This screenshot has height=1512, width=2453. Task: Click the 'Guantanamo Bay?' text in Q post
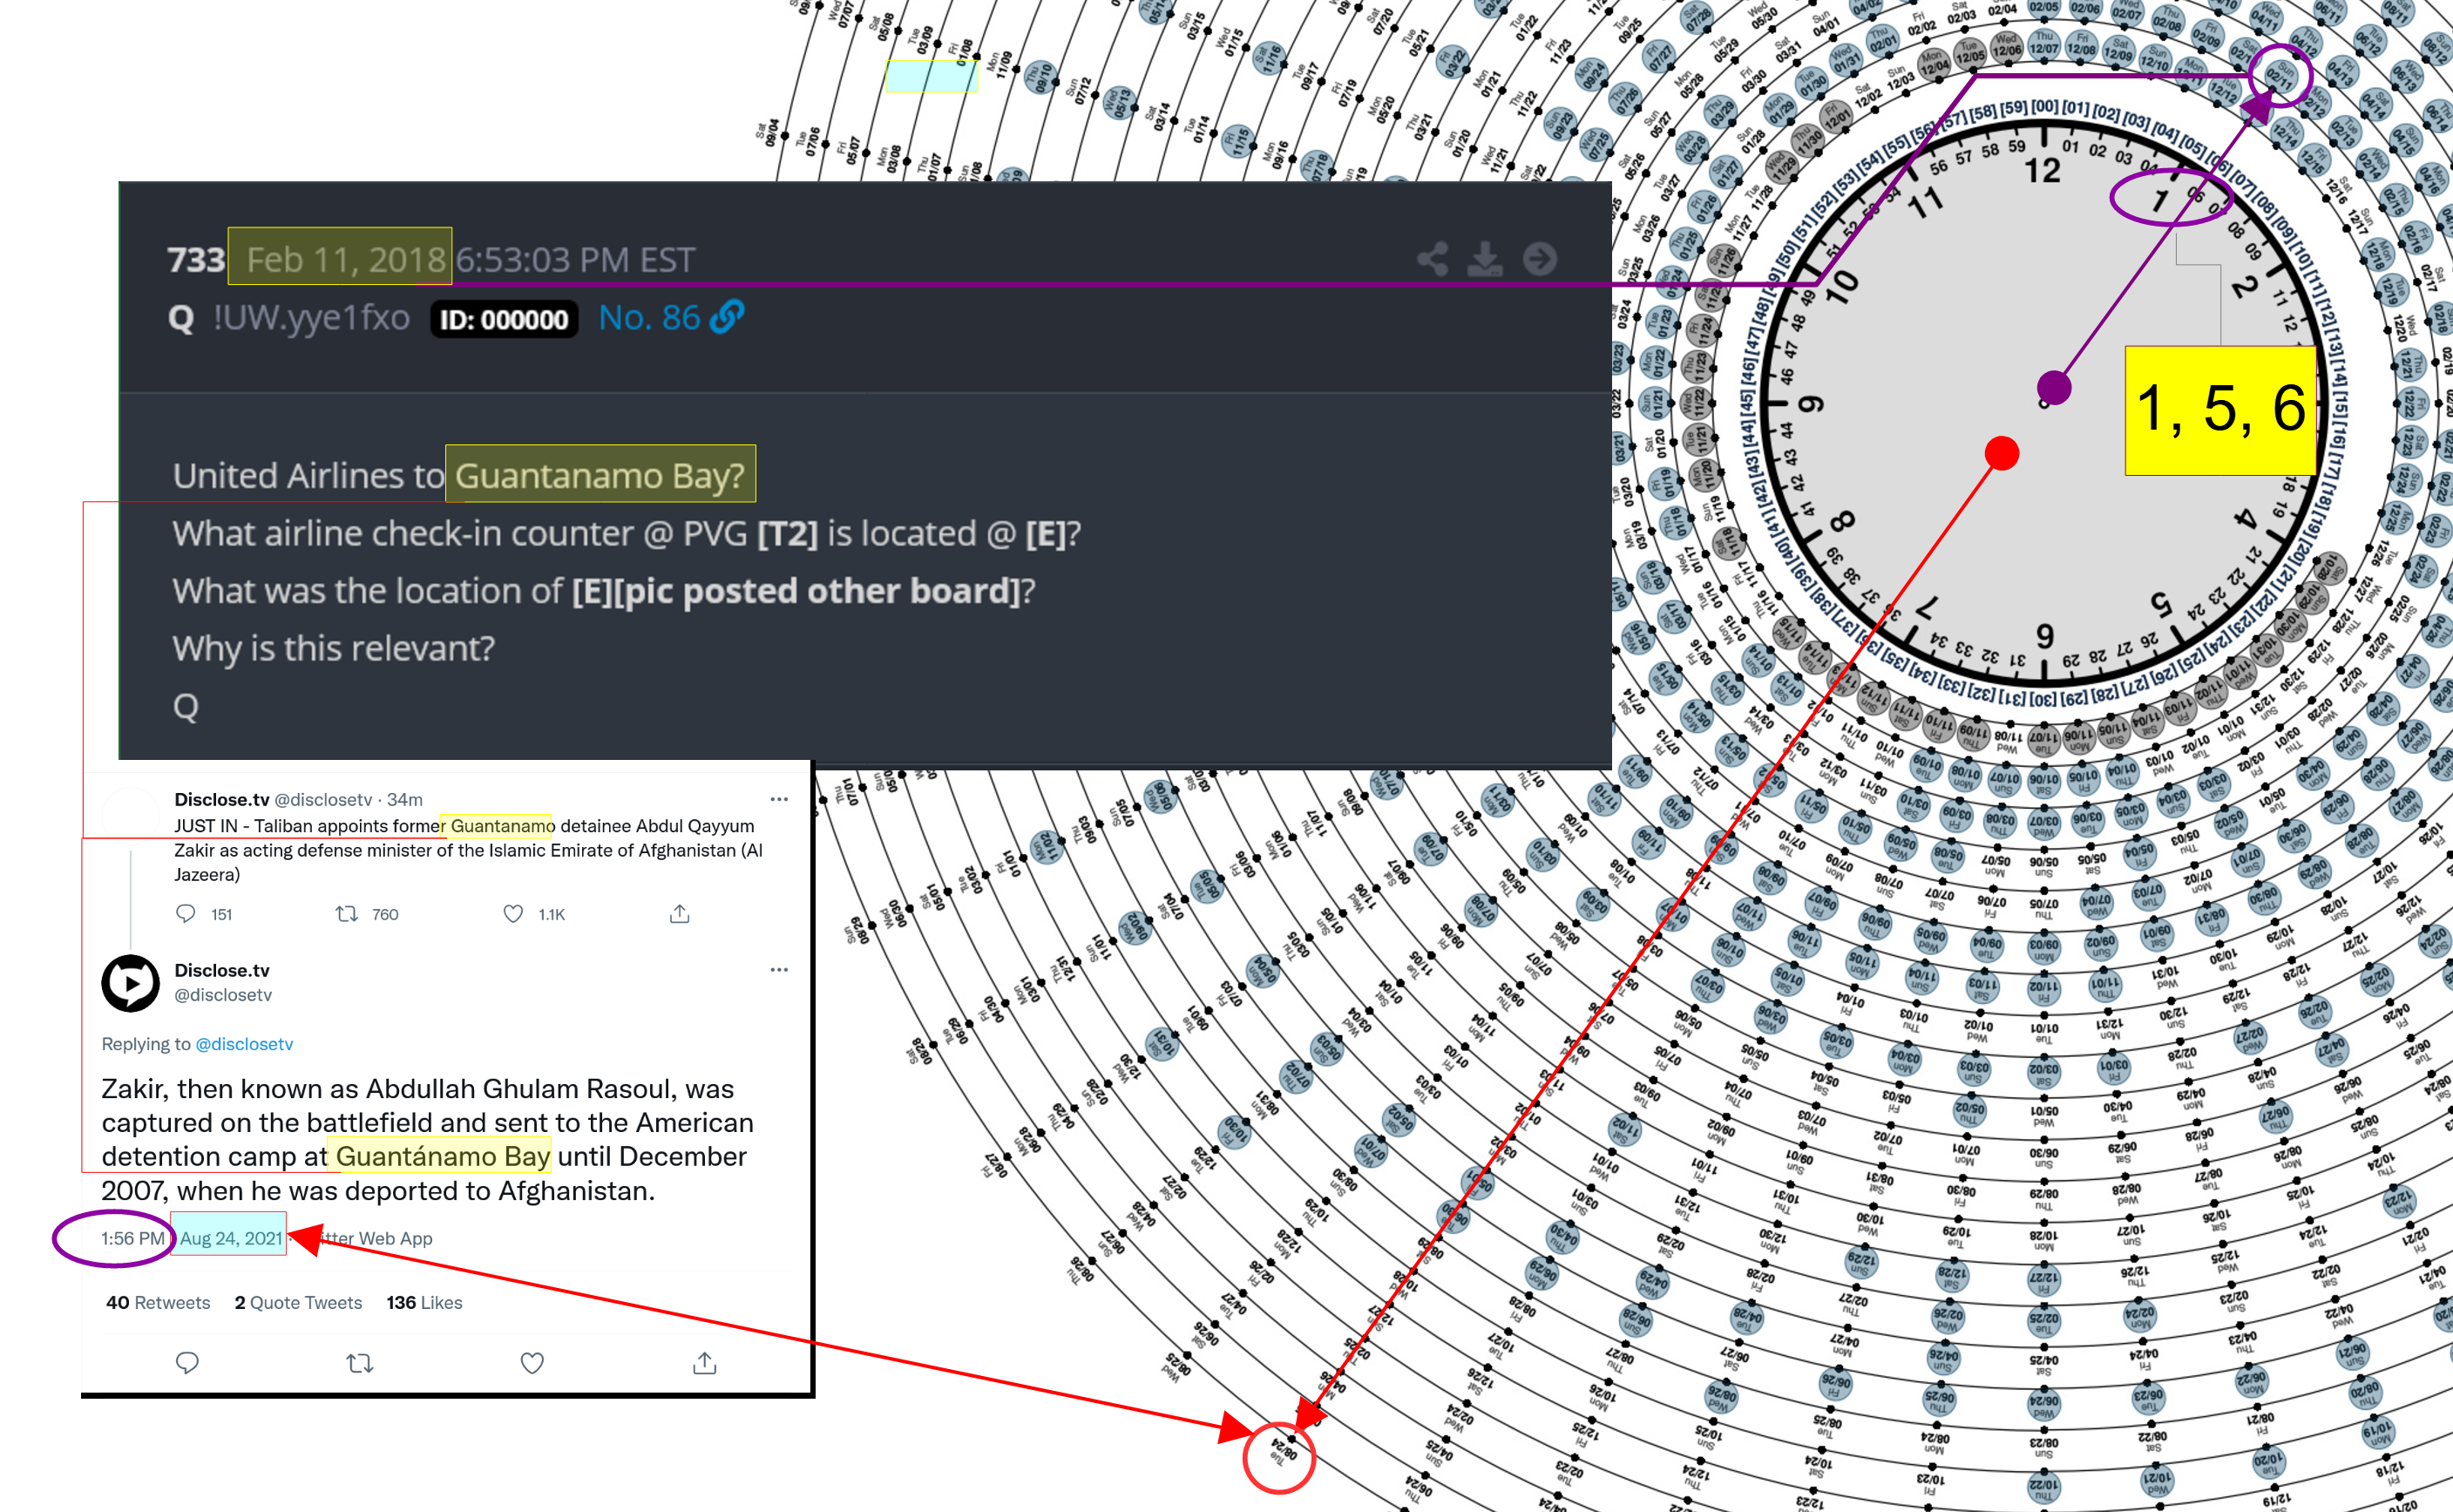[x=600, y=475]
